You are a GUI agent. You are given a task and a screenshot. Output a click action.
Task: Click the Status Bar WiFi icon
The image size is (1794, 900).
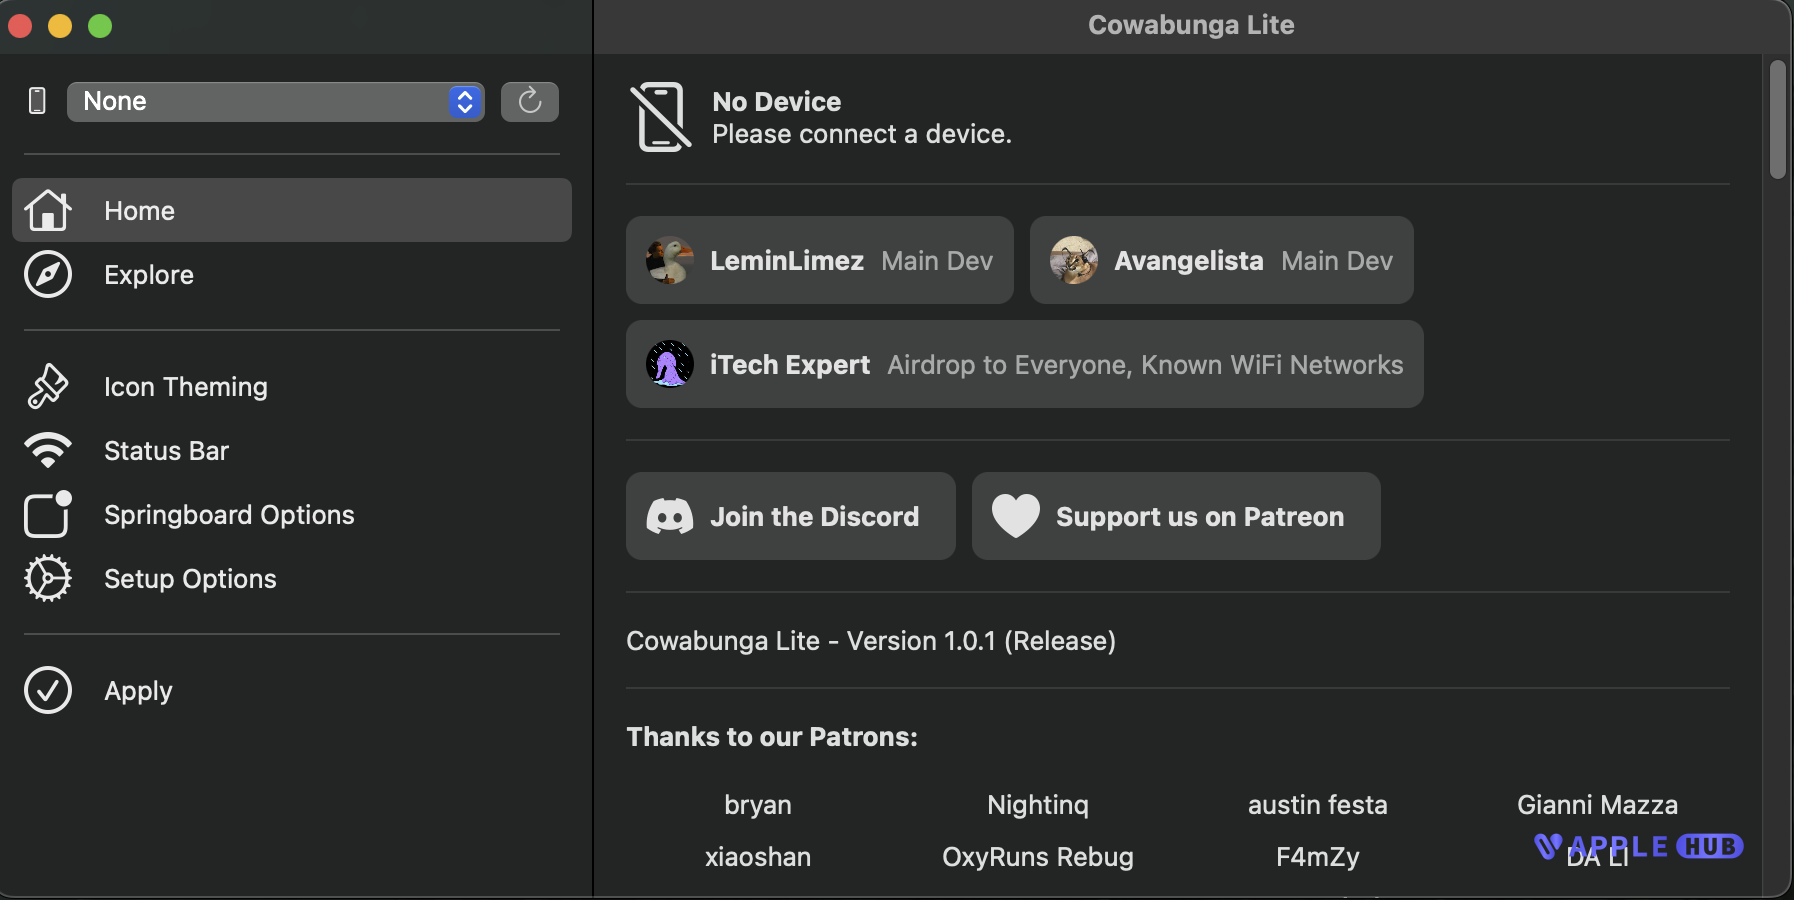(48, 451)
